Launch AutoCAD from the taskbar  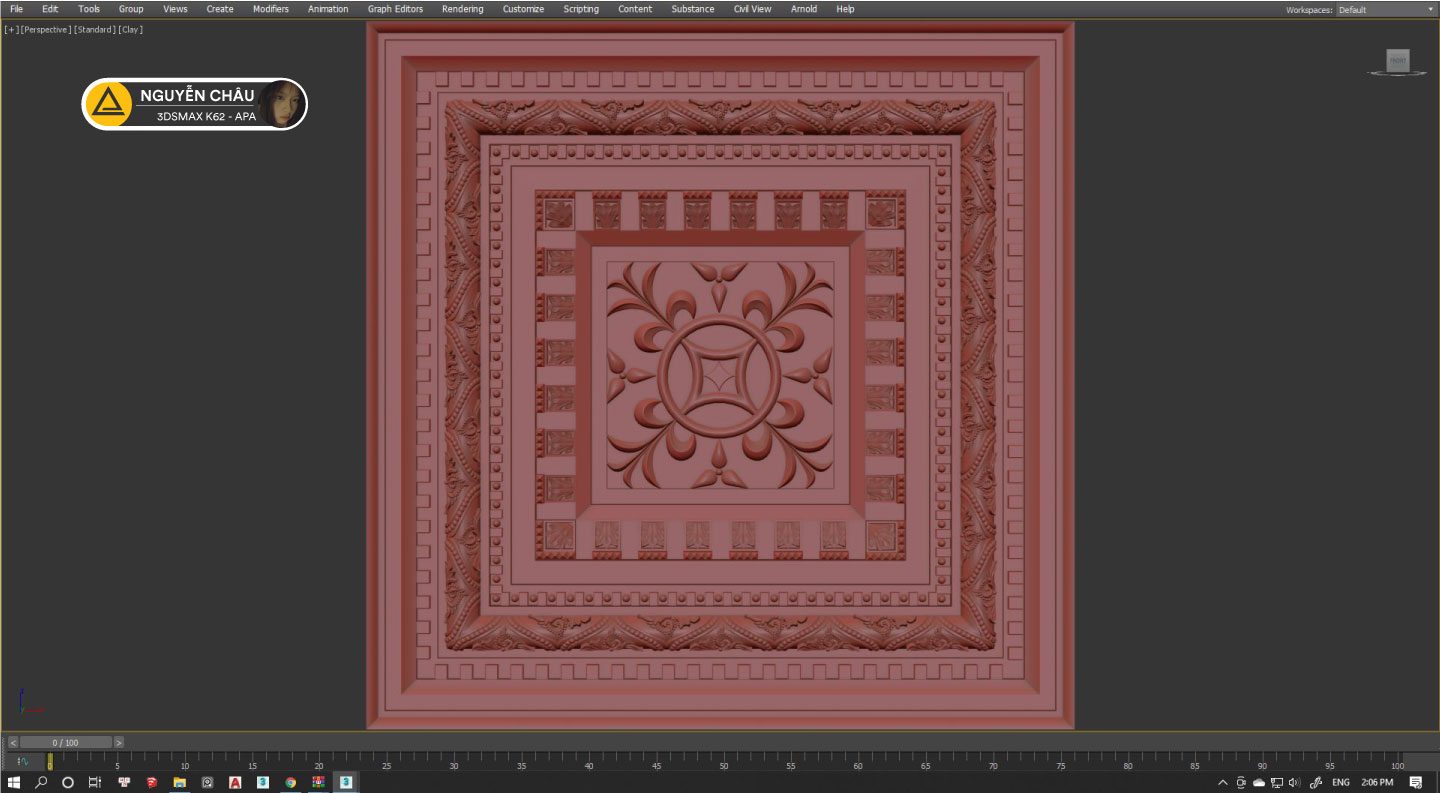click(x=235, y=782)
